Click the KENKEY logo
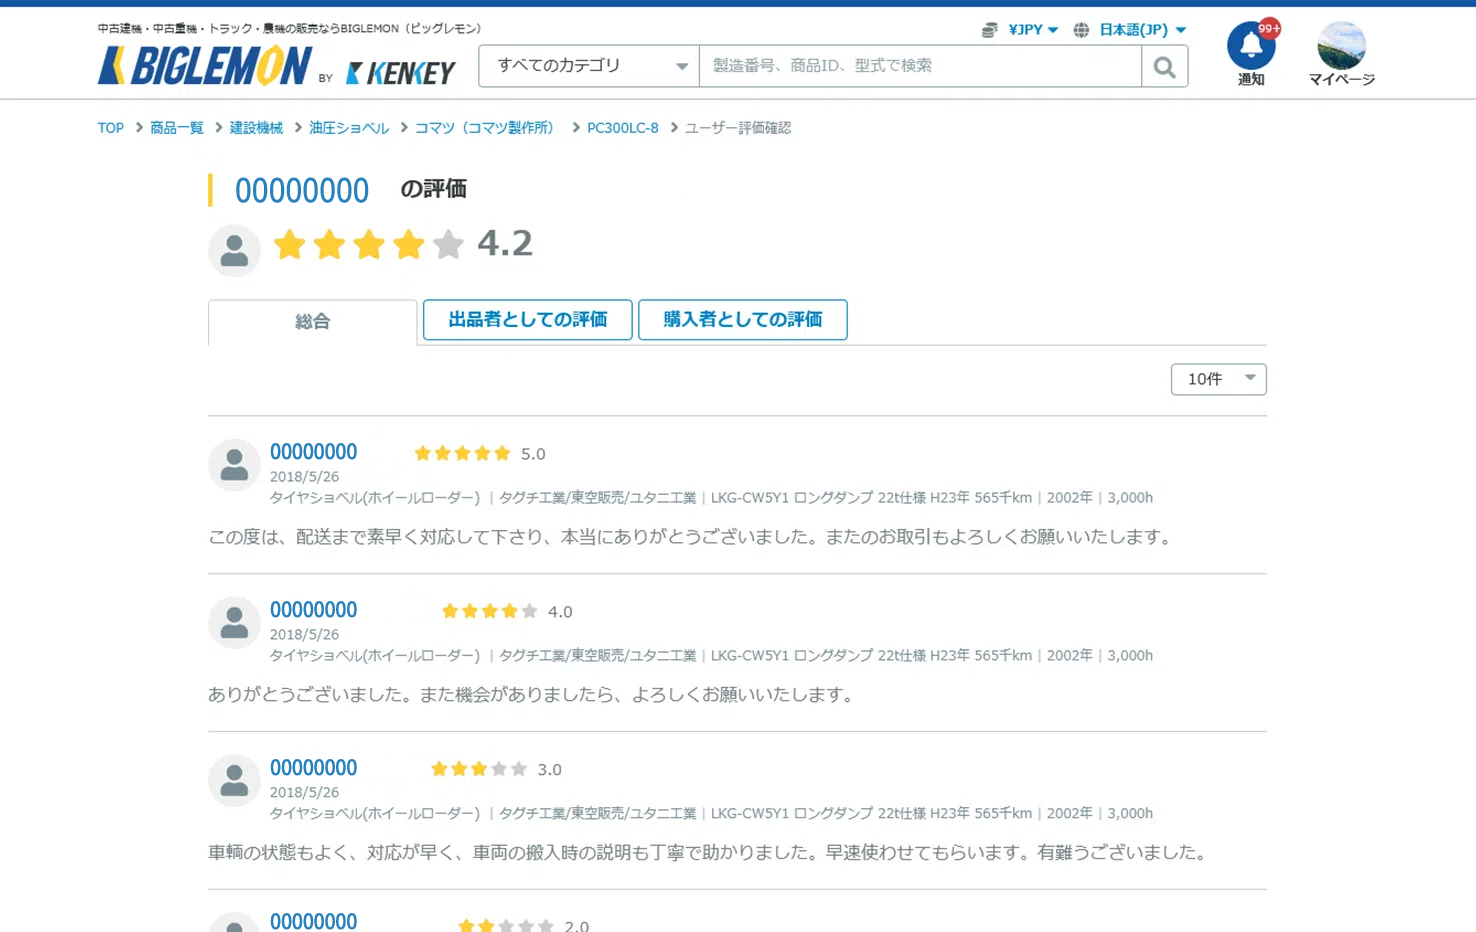 click(x=399, y=72)
